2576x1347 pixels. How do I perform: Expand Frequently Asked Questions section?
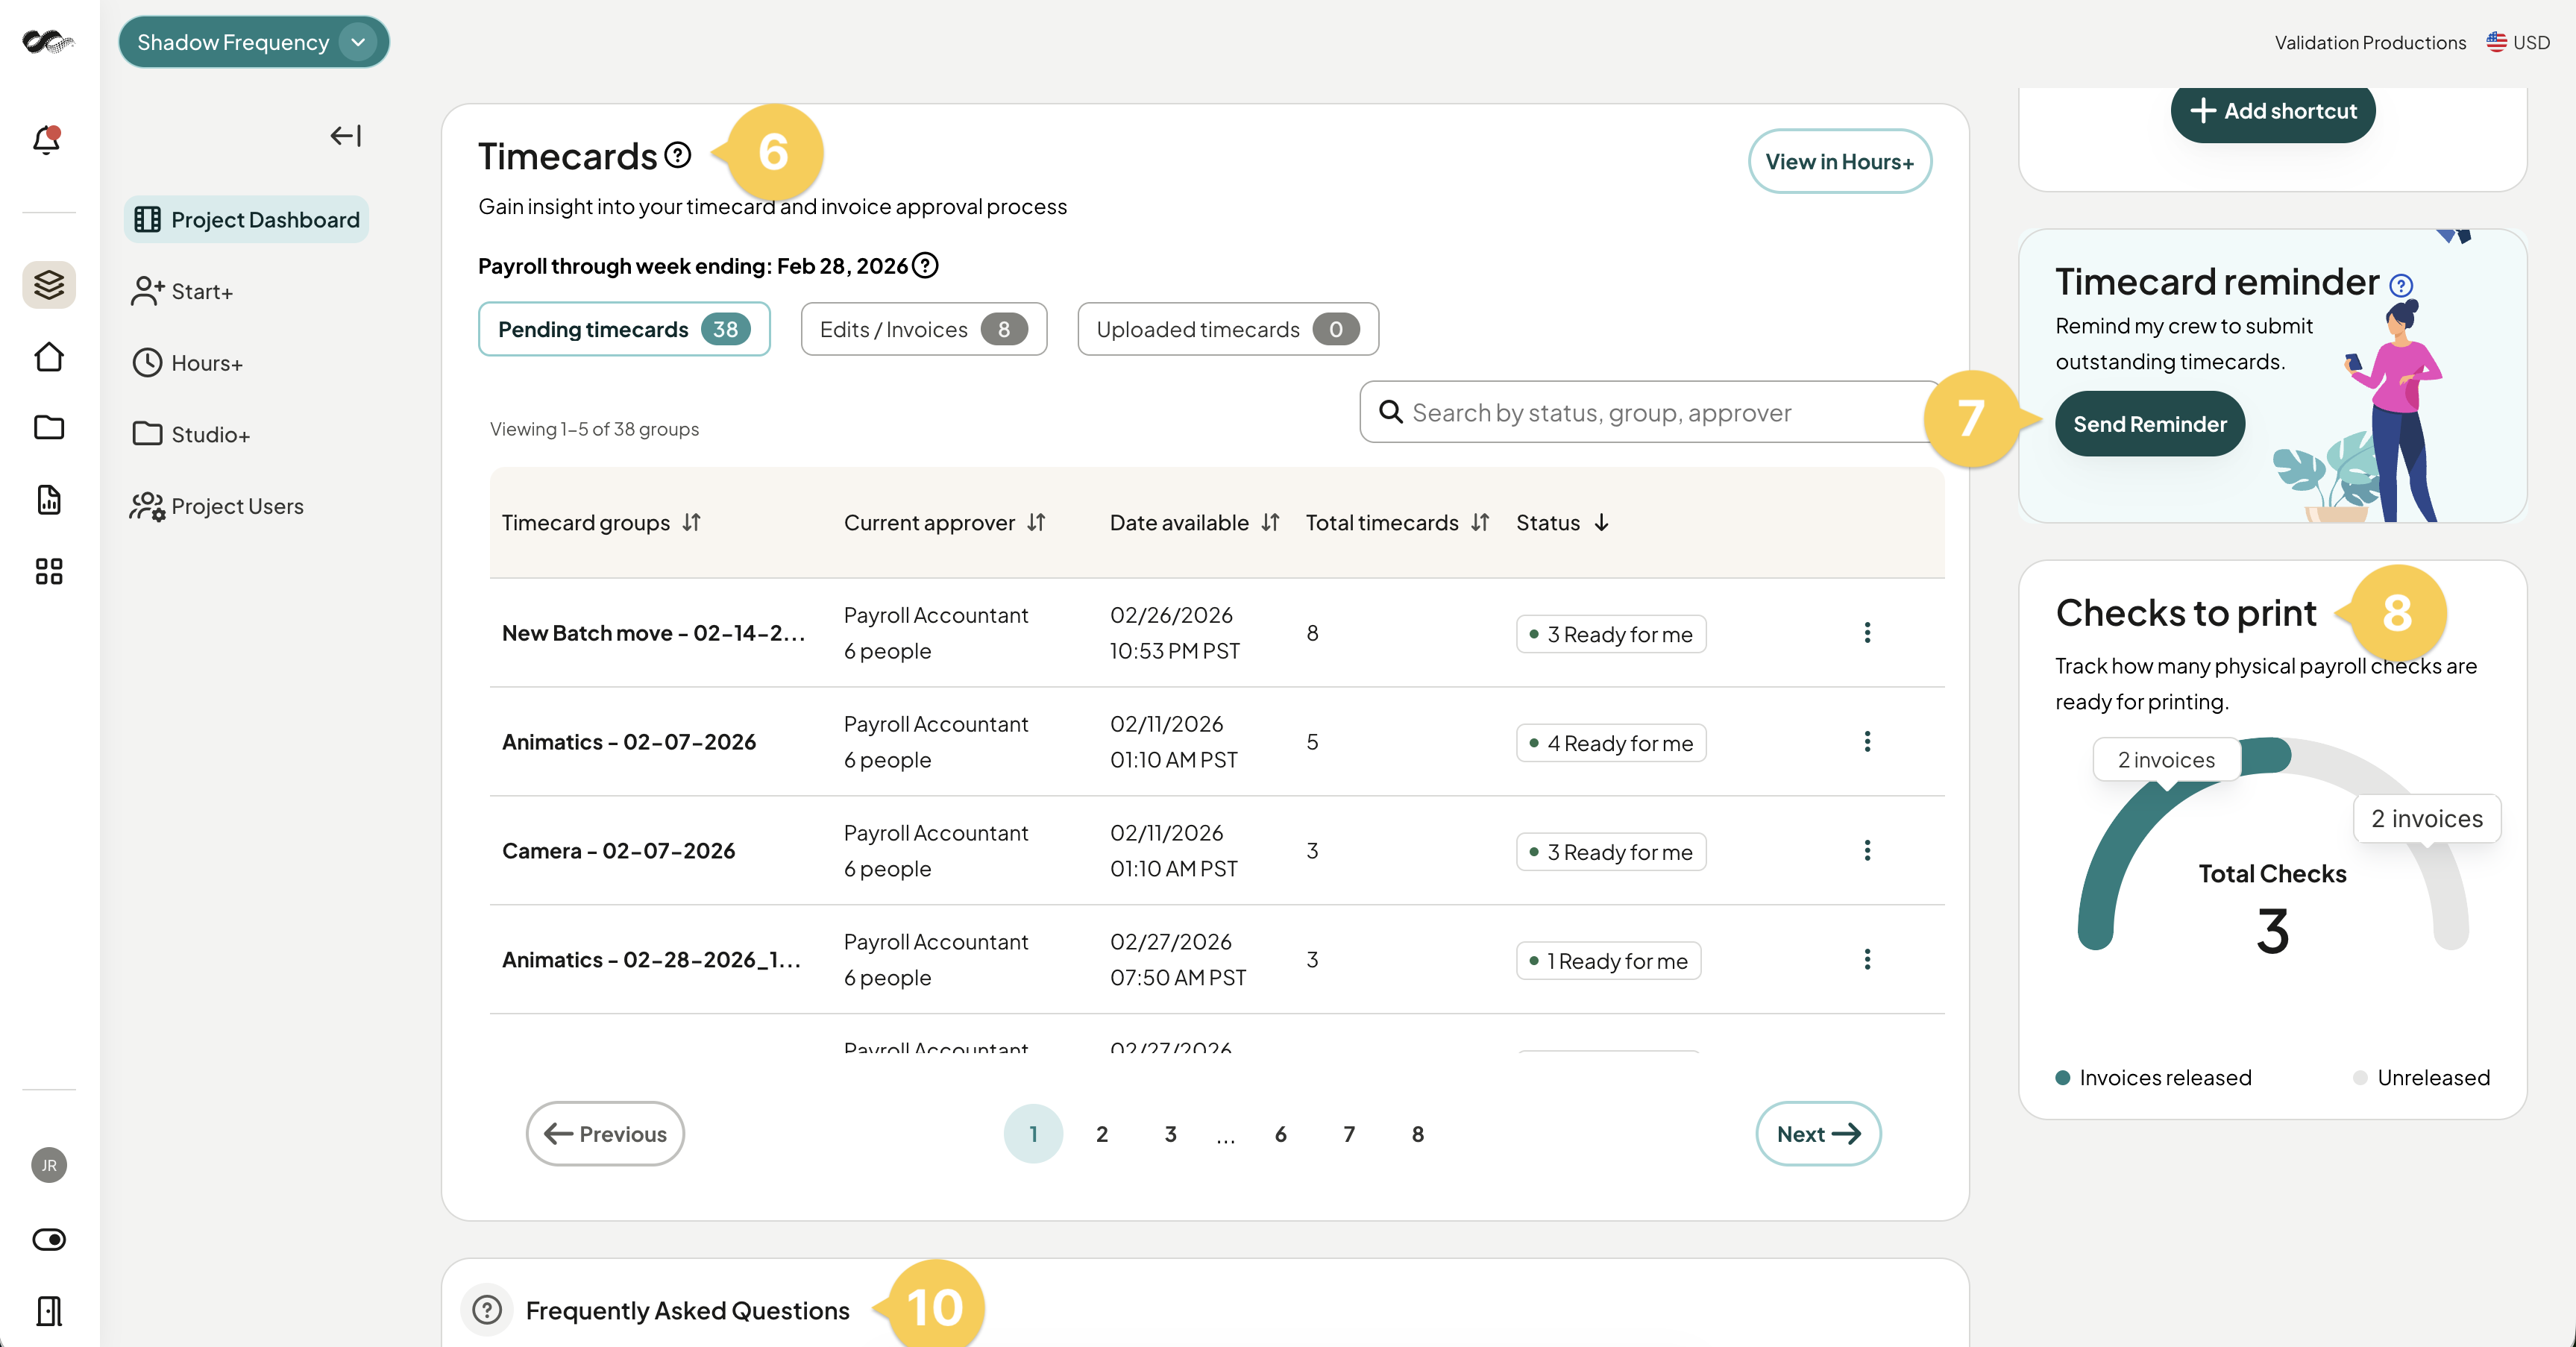tap(687, 1310)
